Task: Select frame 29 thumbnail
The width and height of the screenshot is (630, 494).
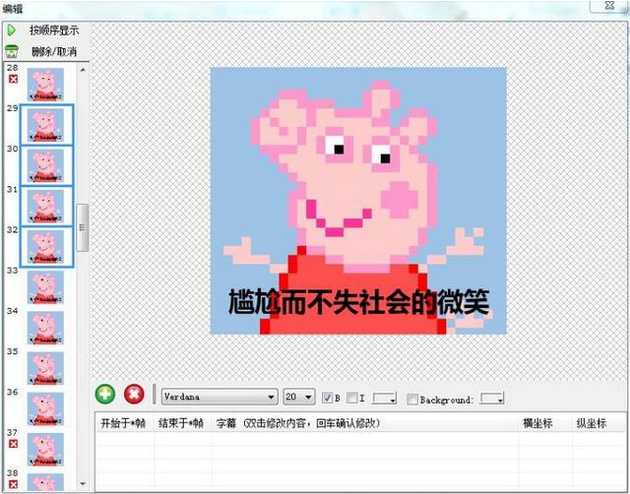Action: 45,125
